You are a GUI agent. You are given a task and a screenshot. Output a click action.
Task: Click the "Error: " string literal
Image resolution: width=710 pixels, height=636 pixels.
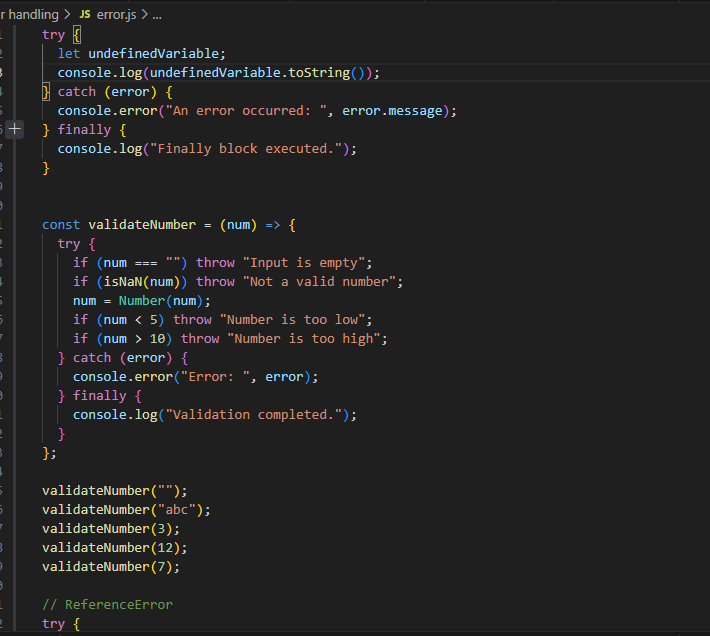pos(215,377)
